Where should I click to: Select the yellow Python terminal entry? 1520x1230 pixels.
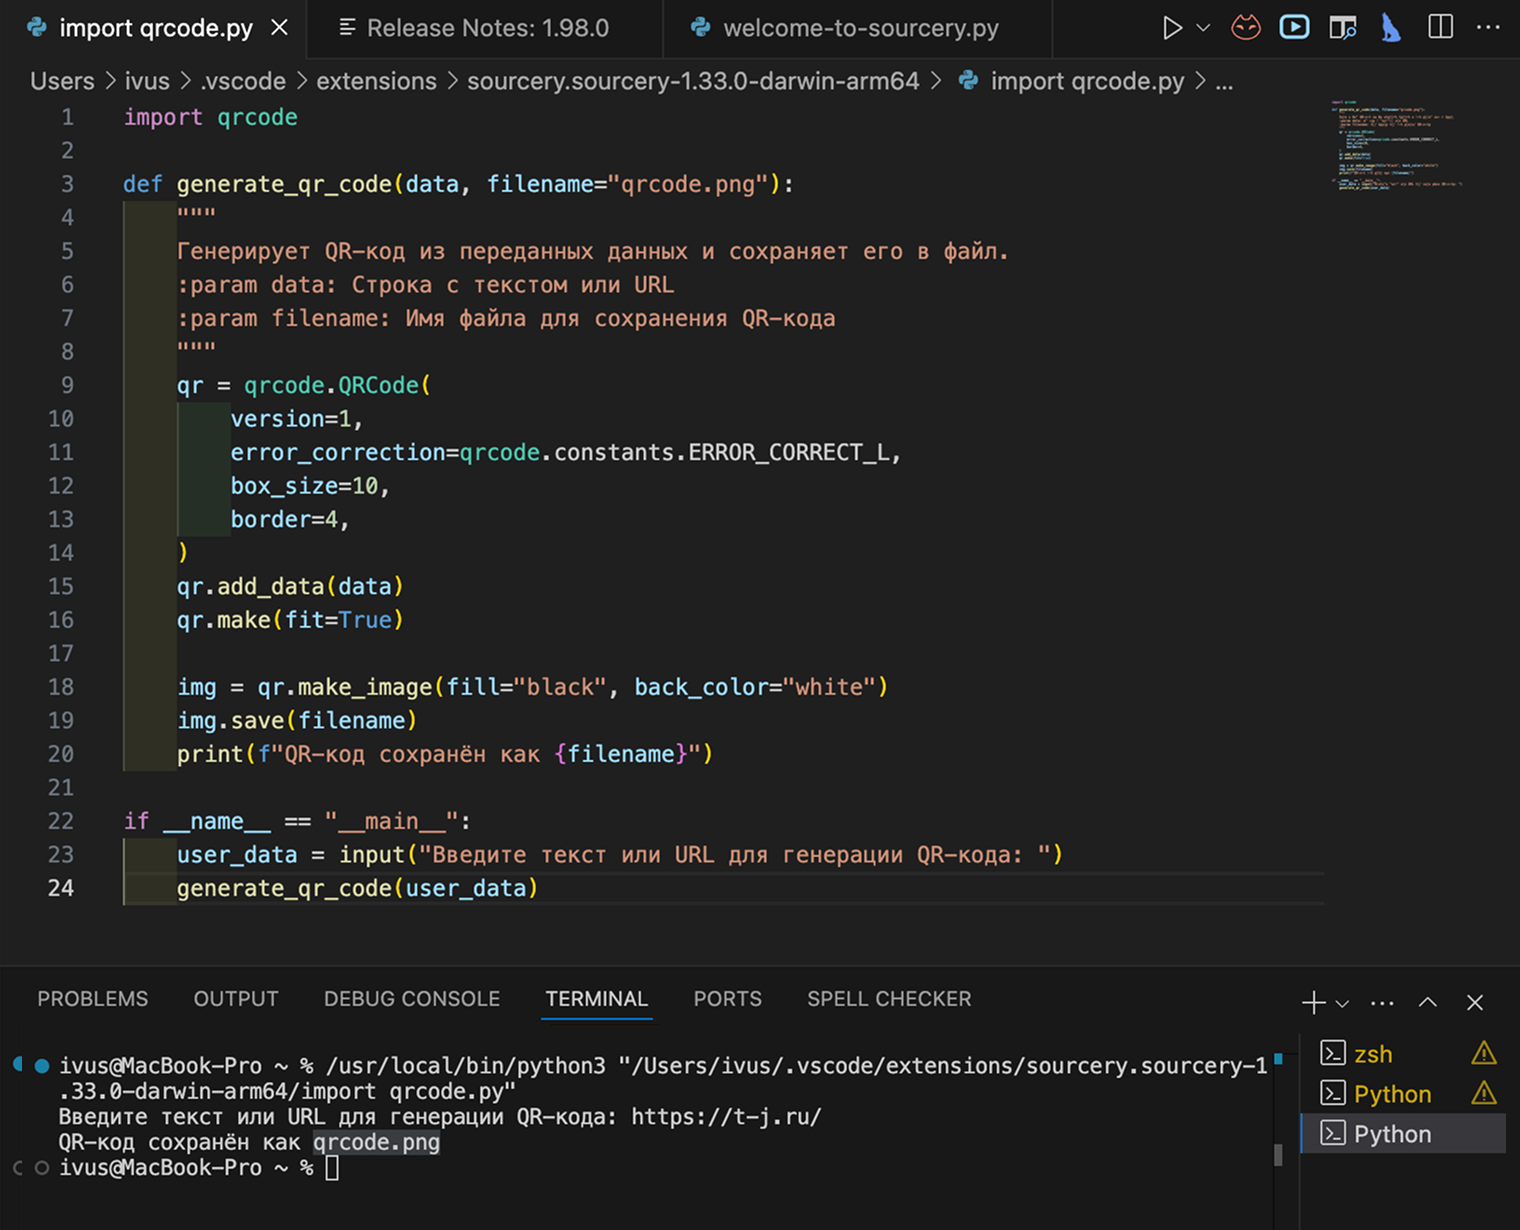[1403, 1094]
